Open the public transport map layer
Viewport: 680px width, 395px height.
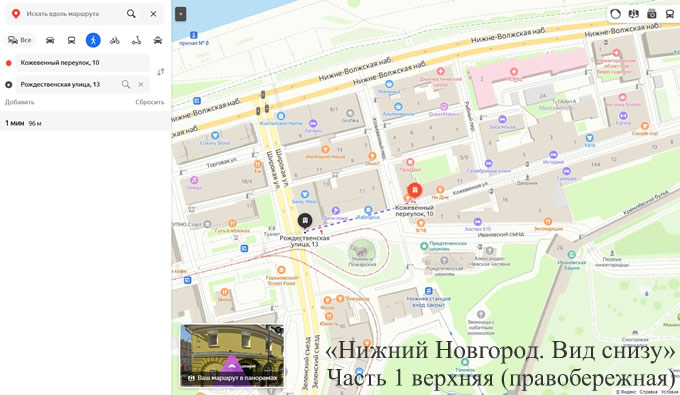670,14
